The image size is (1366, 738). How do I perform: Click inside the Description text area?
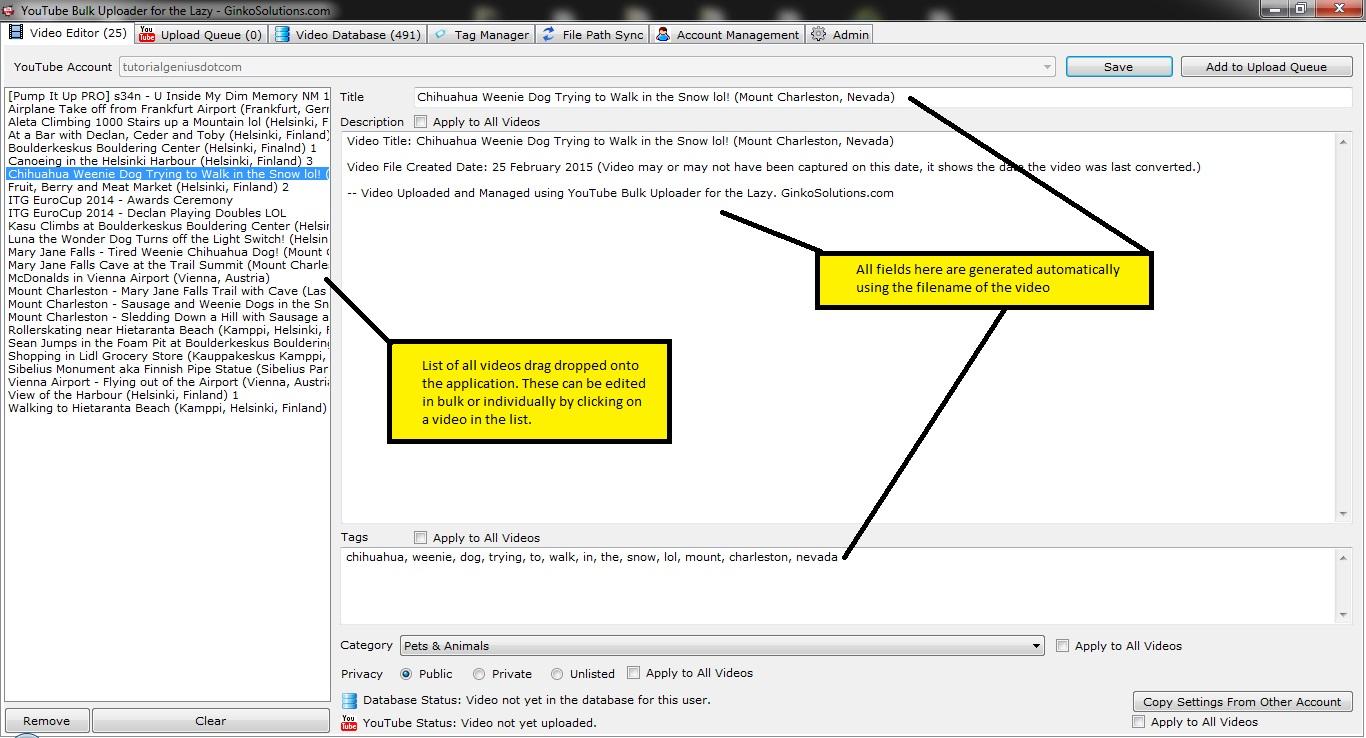point(838,326)
